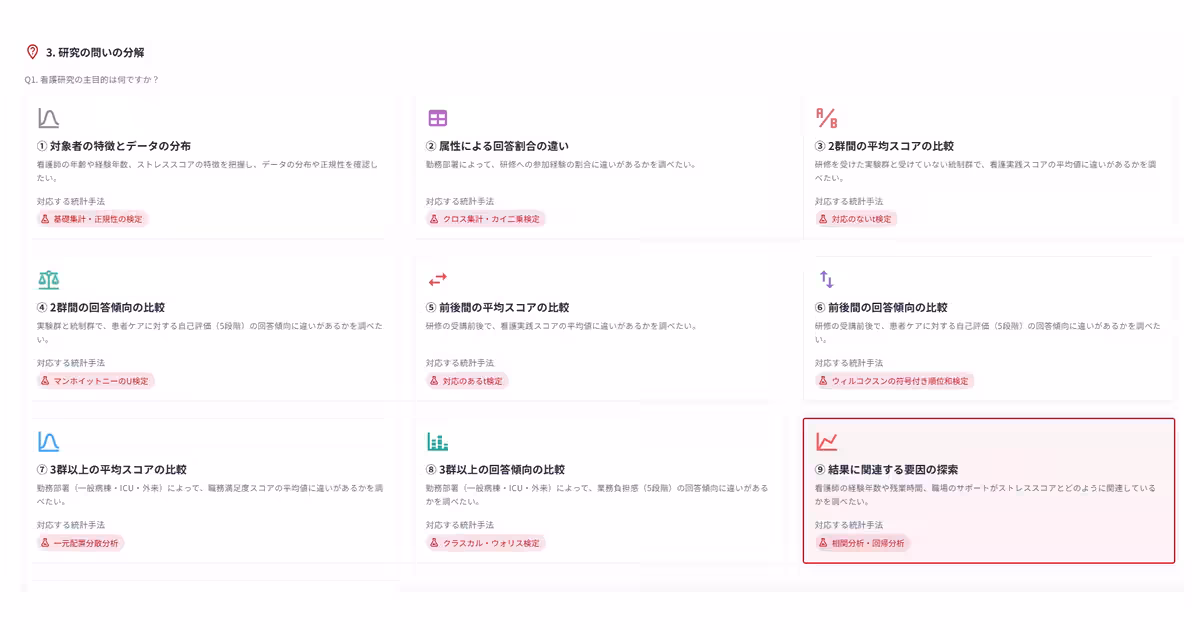Click the map pin icon beside section 3 heading
Viewport: 1200px width, 630px height.
[x=32, y=52]
